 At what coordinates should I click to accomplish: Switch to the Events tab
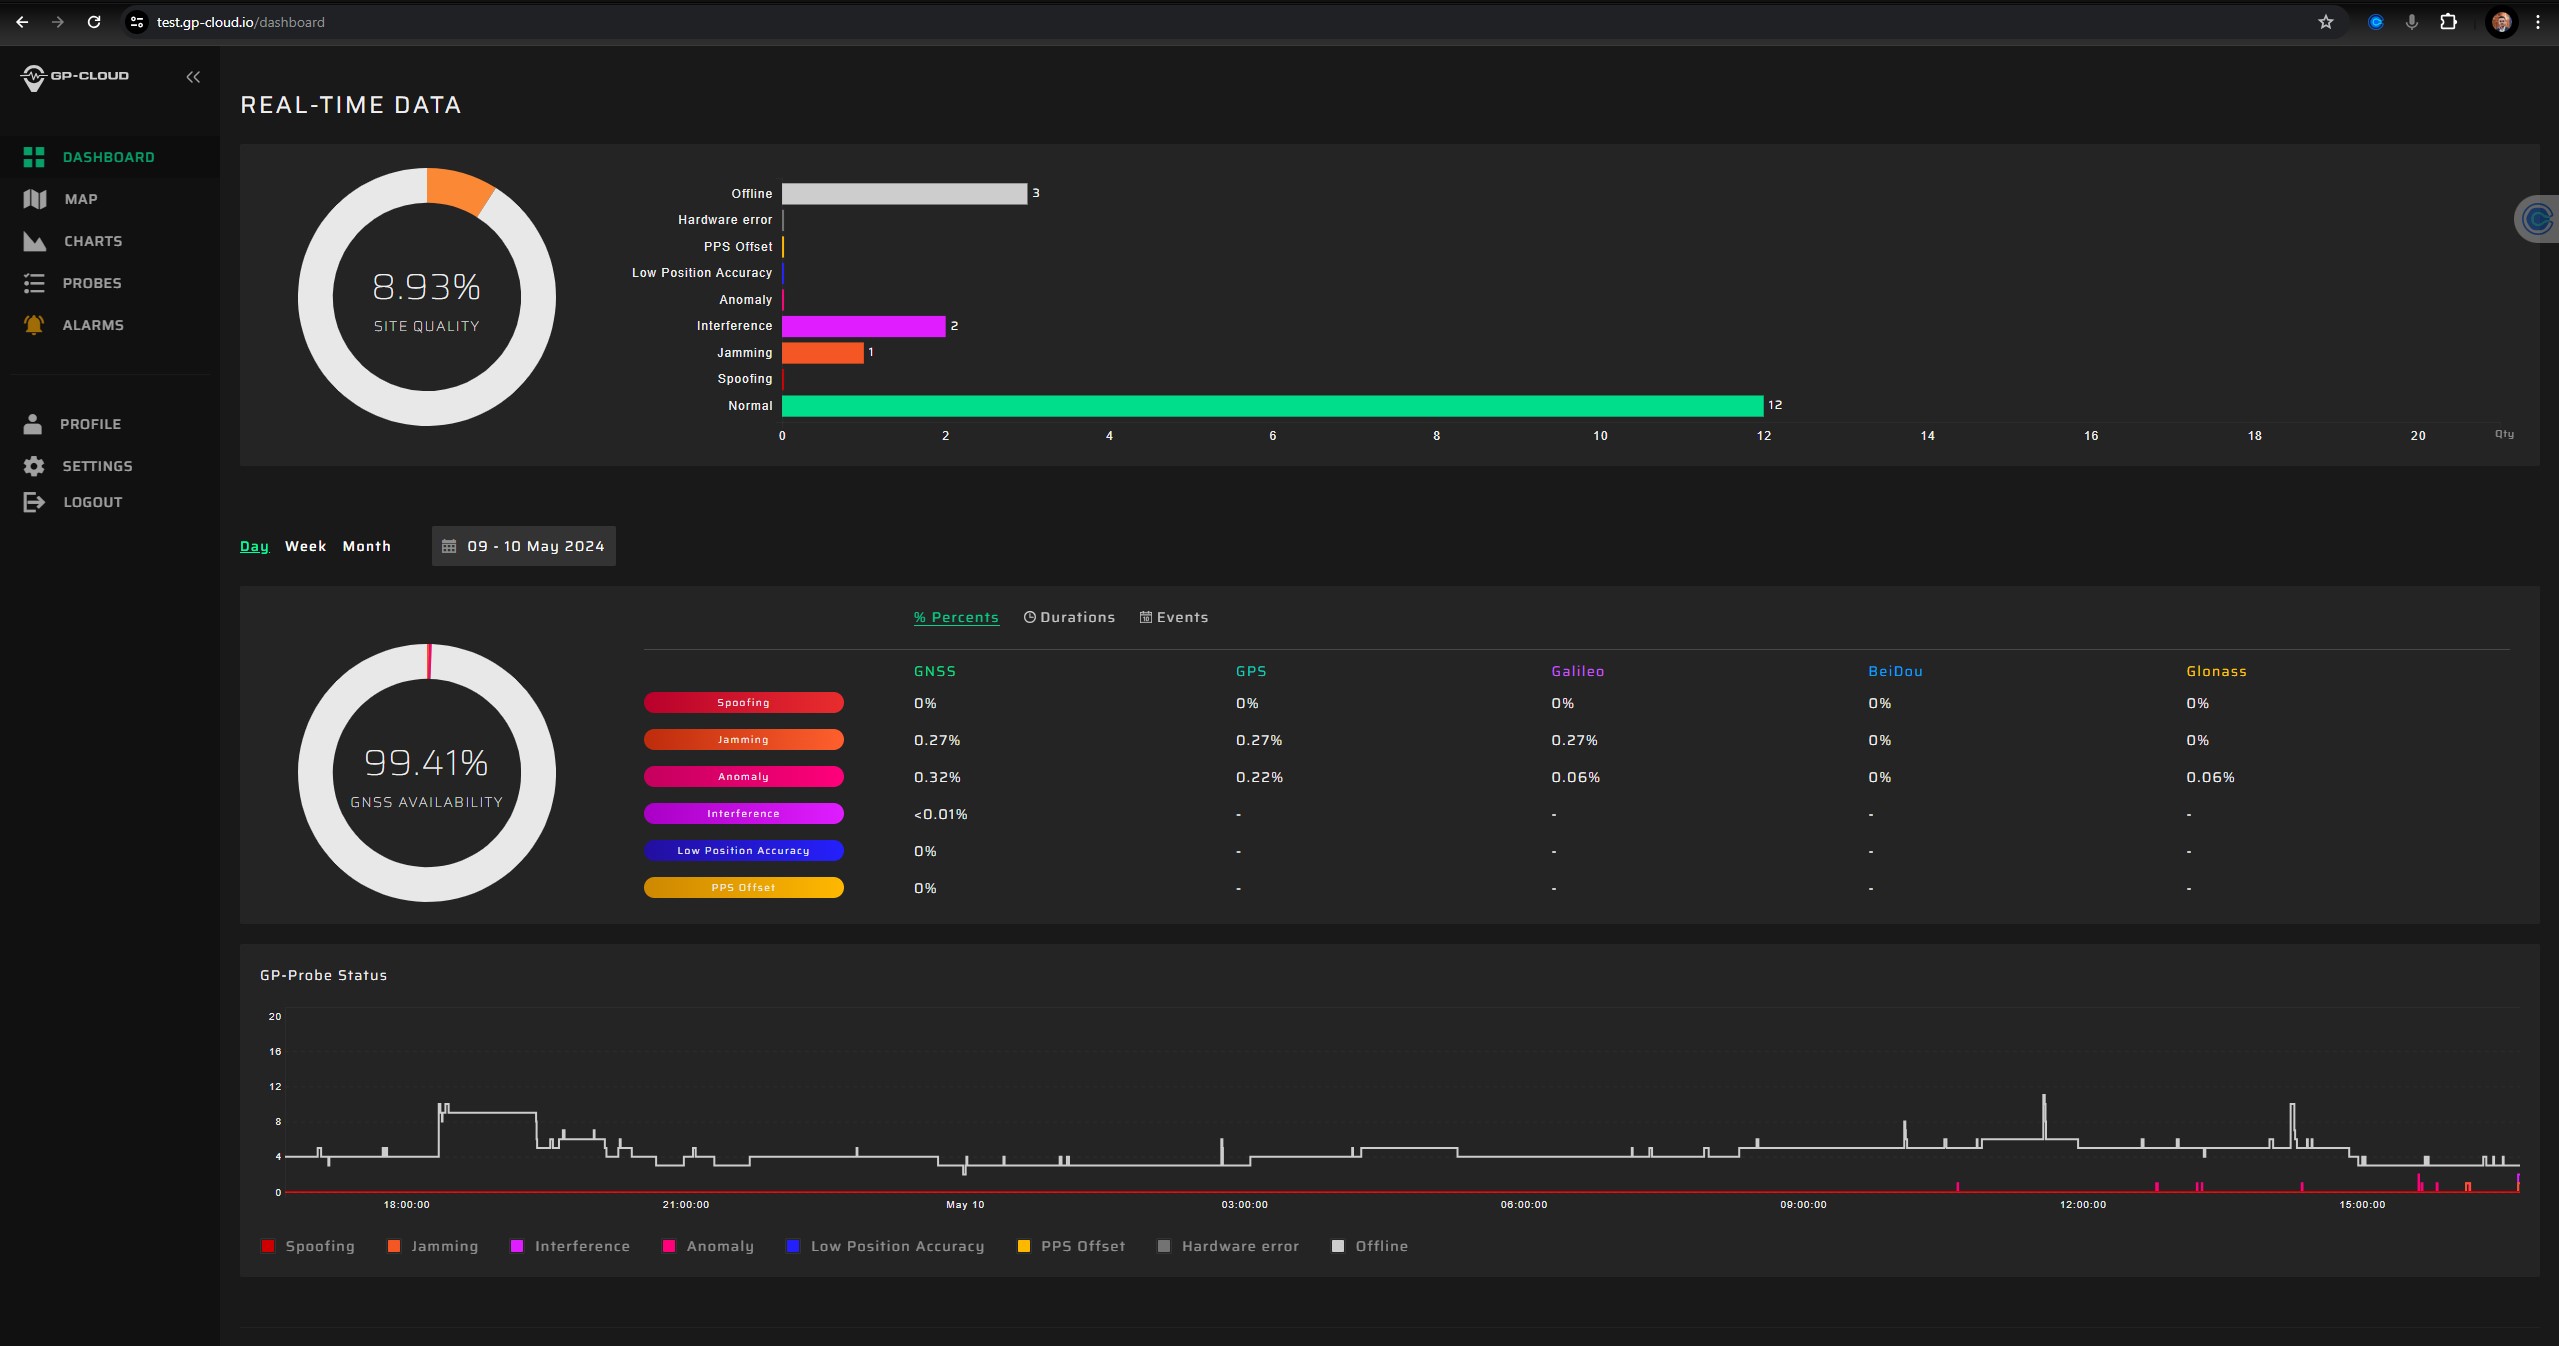(1174, 617)
